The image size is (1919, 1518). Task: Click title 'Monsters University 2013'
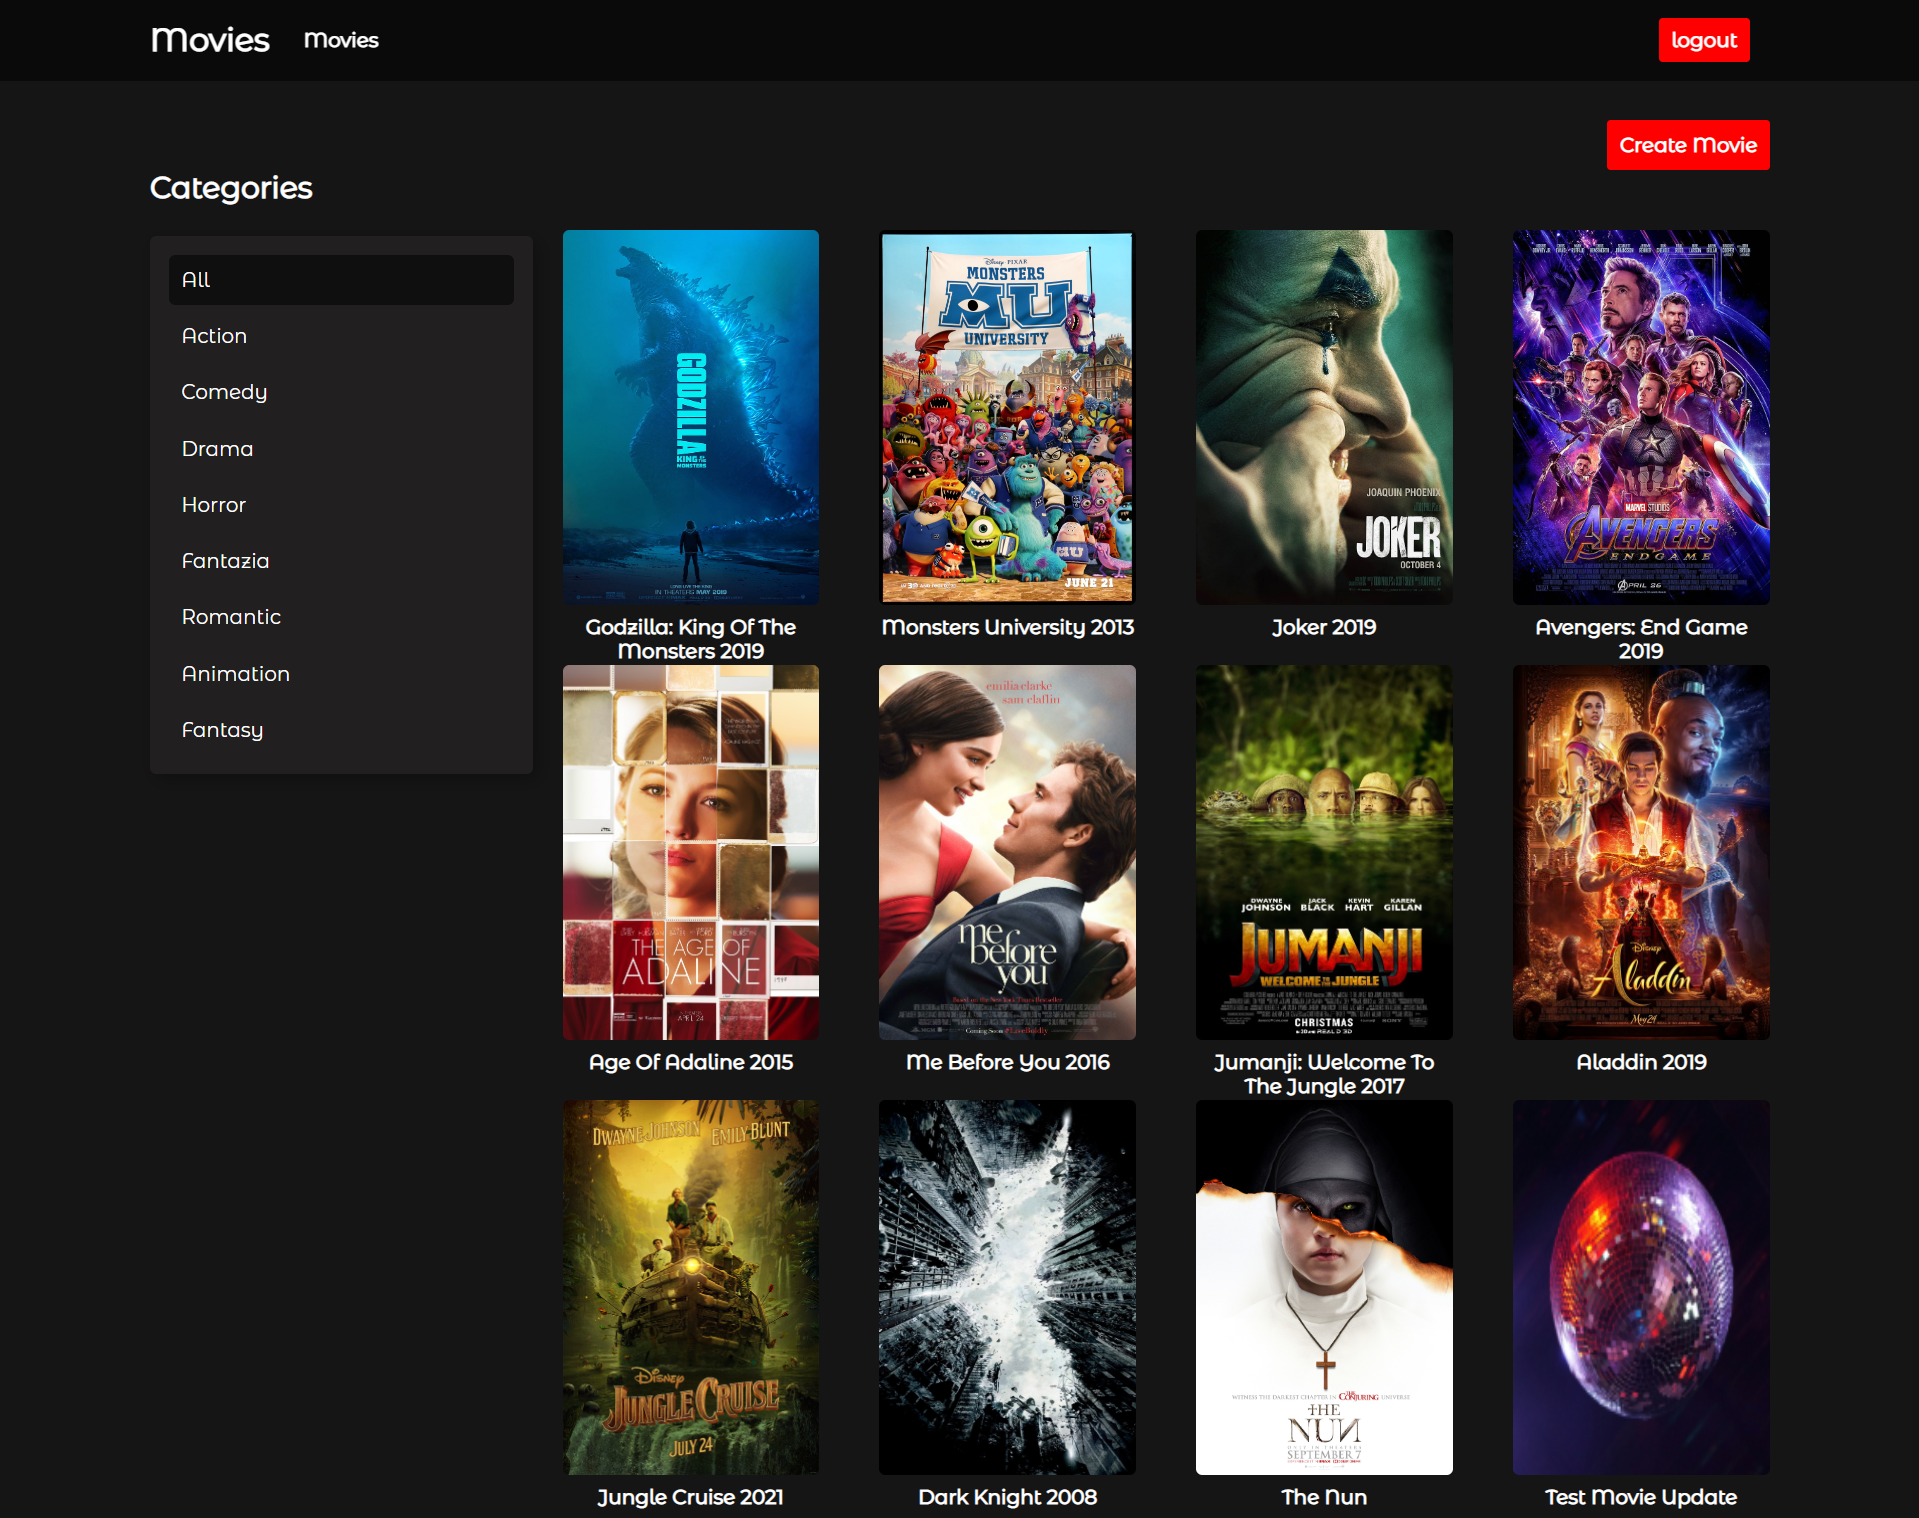tap(1007, 627)
